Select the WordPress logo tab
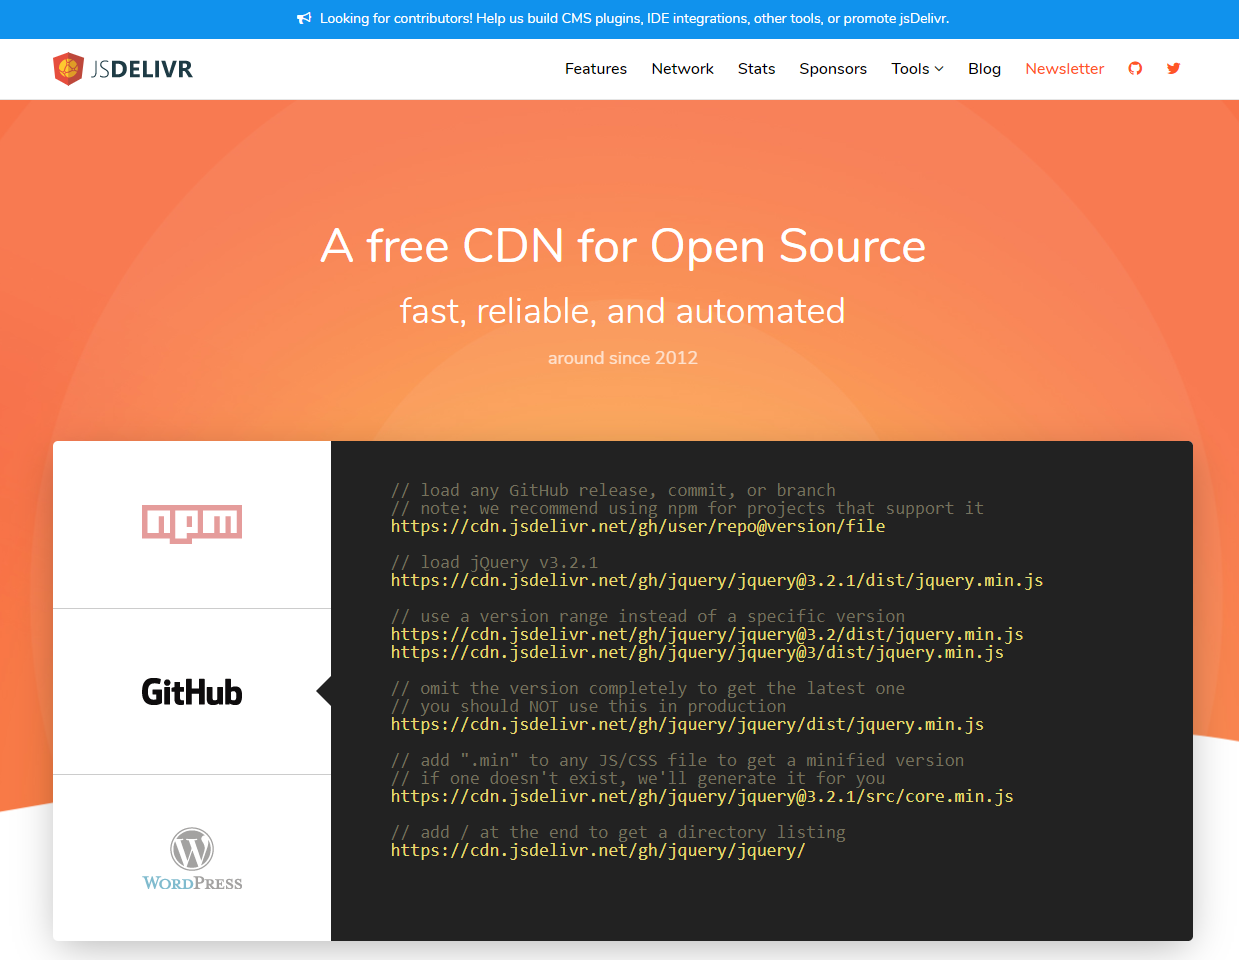The height and width of the screenshot is (960, 1239). (192, 859)
